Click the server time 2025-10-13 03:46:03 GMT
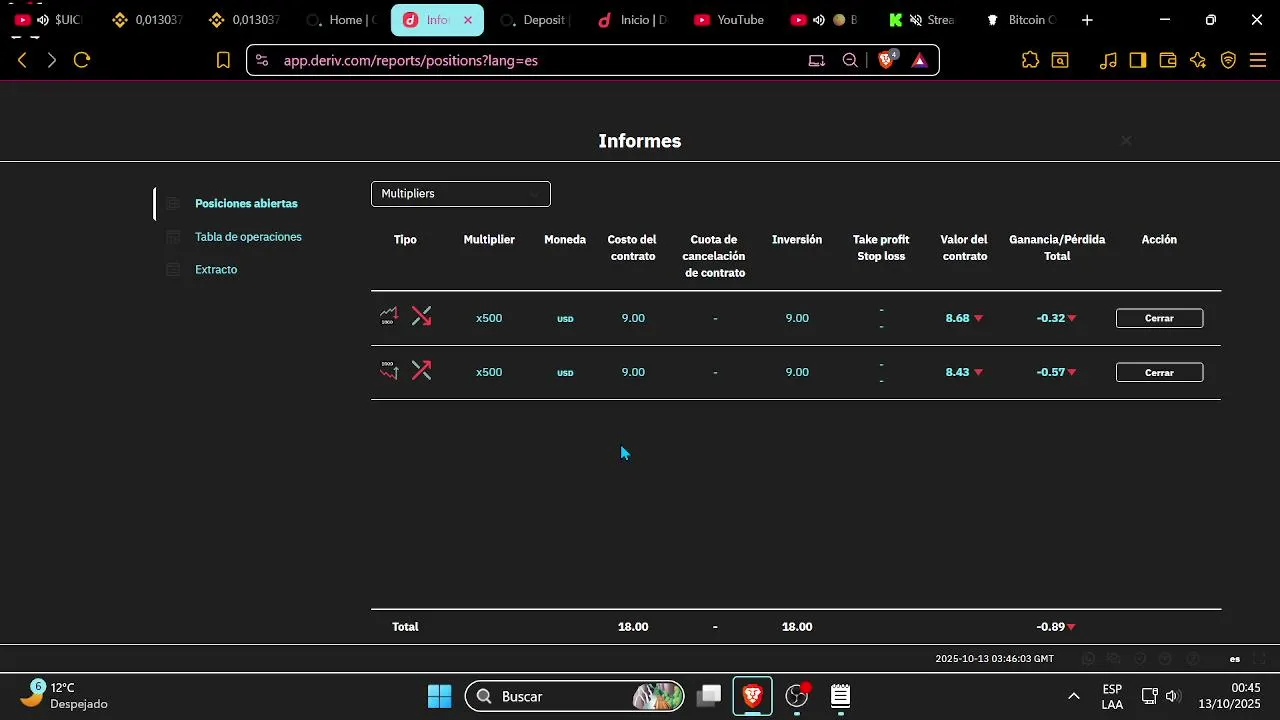This screenshot has width=1280, height=720. pyautogui.click(x=994, y=659)
